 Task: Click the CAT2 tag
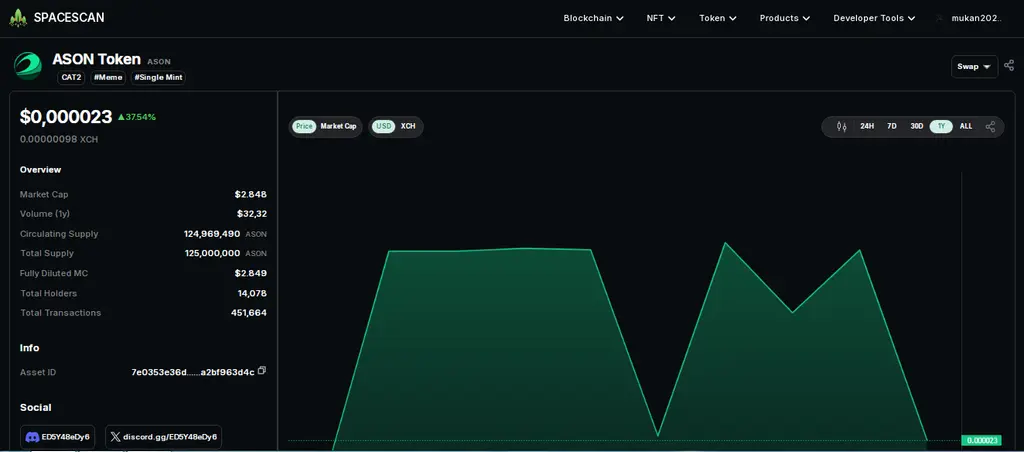[x=72, y=78]
